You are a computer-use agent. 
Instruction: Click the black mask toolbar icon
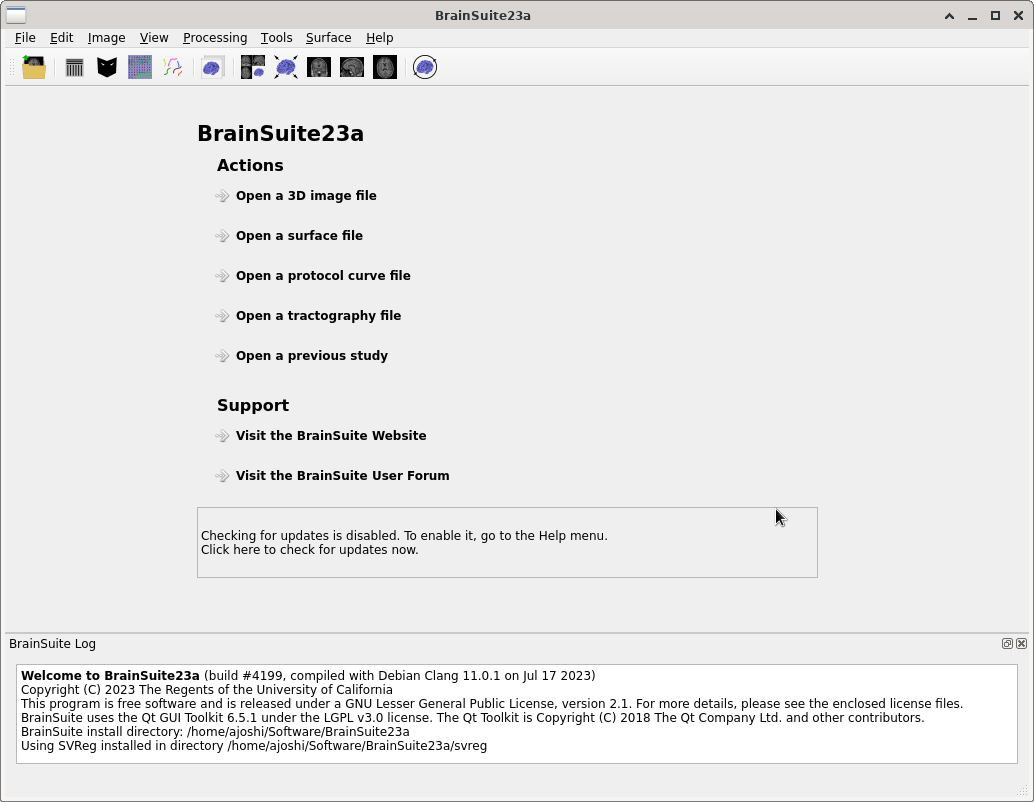point(107,67)
